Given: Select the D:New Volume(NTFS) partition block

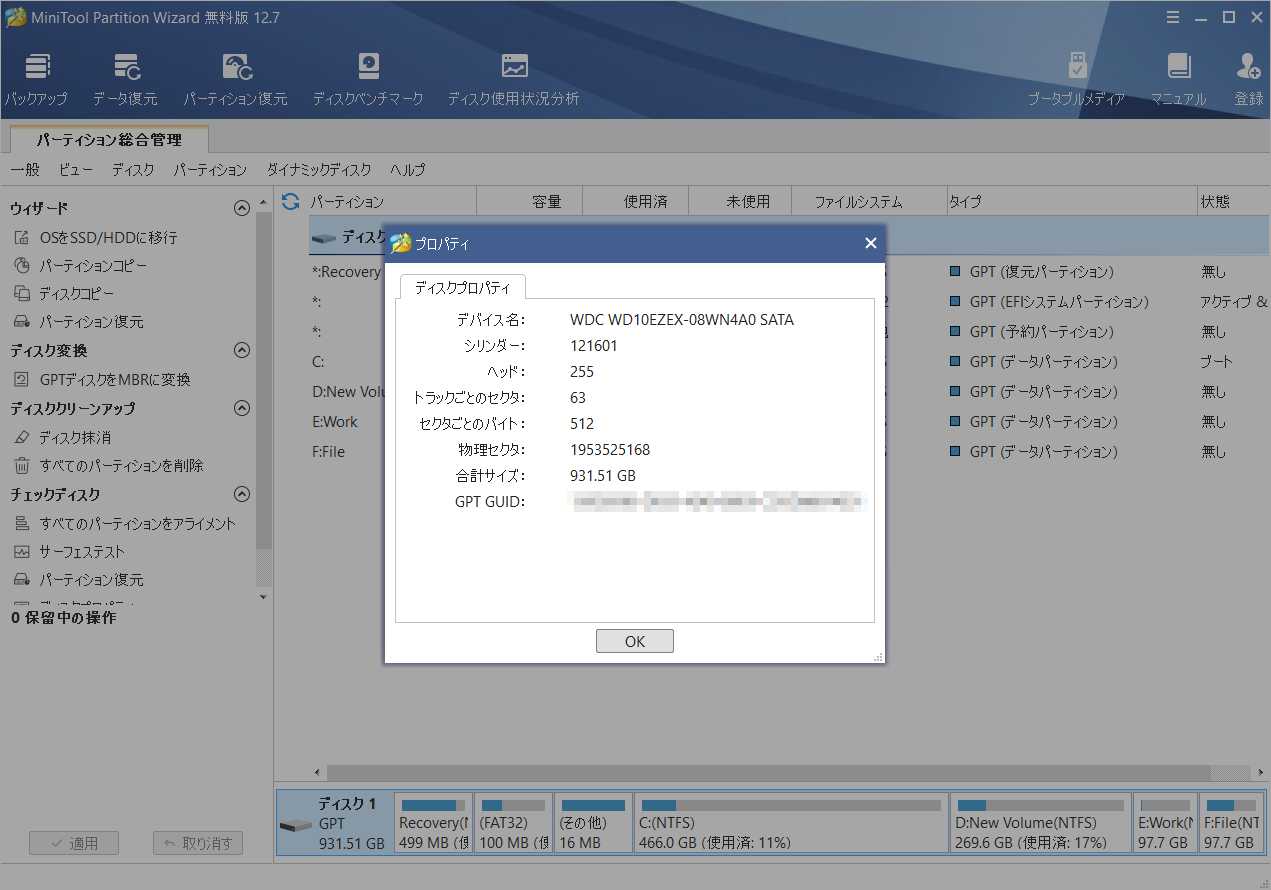Looking at the screenshot, I should 1040,823.
